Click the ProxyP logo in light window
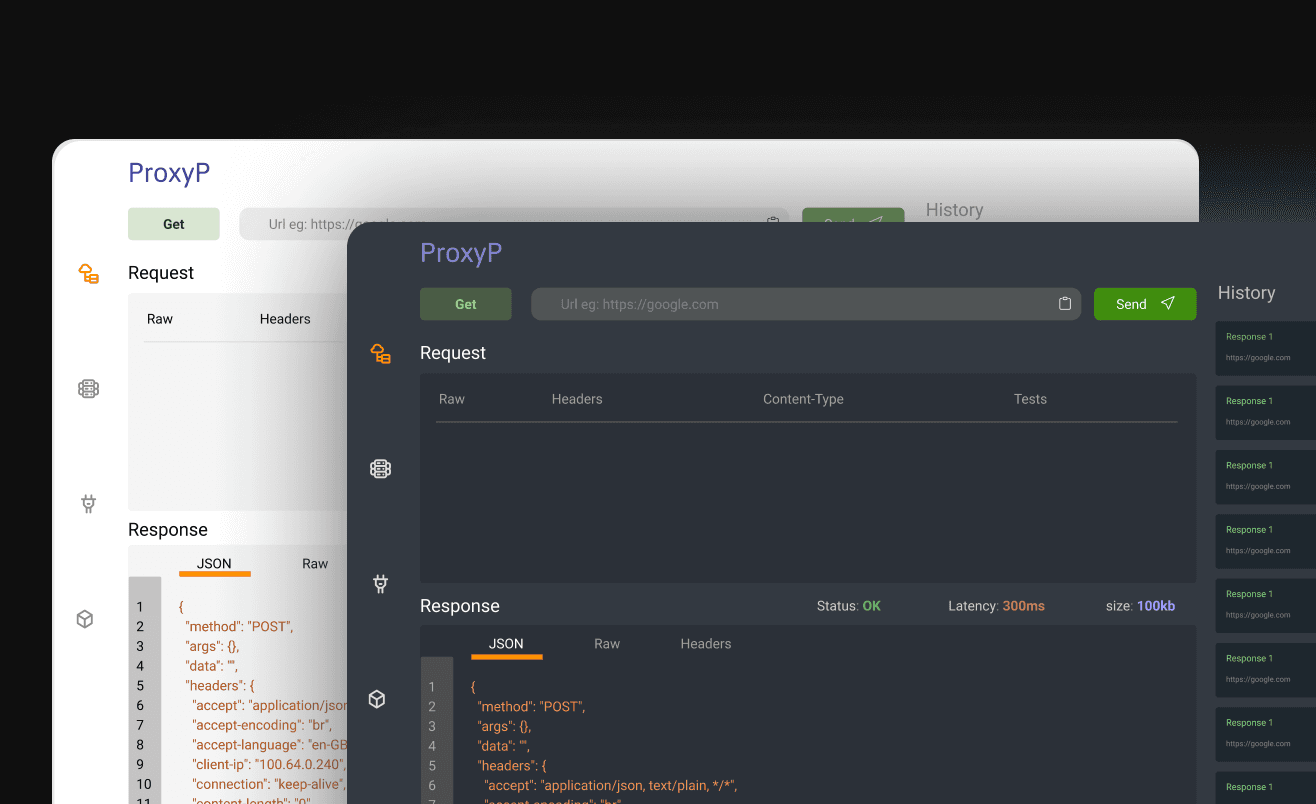The image size is (1316, 804). tap(169, 173)
